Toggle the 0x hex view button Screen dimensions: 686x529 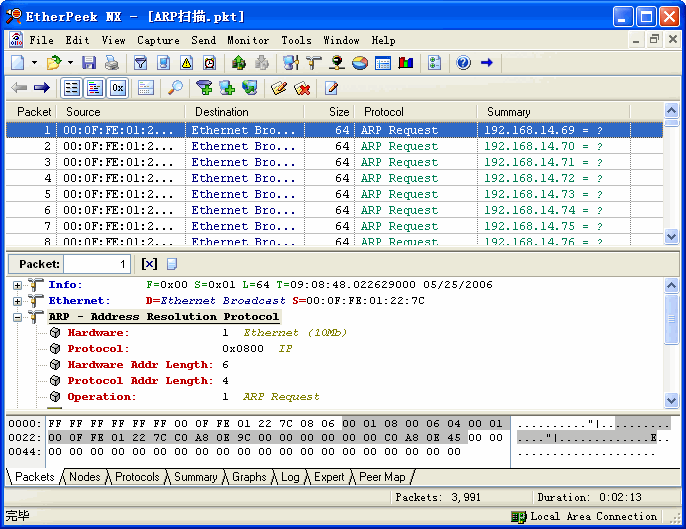tap(118, 88)
